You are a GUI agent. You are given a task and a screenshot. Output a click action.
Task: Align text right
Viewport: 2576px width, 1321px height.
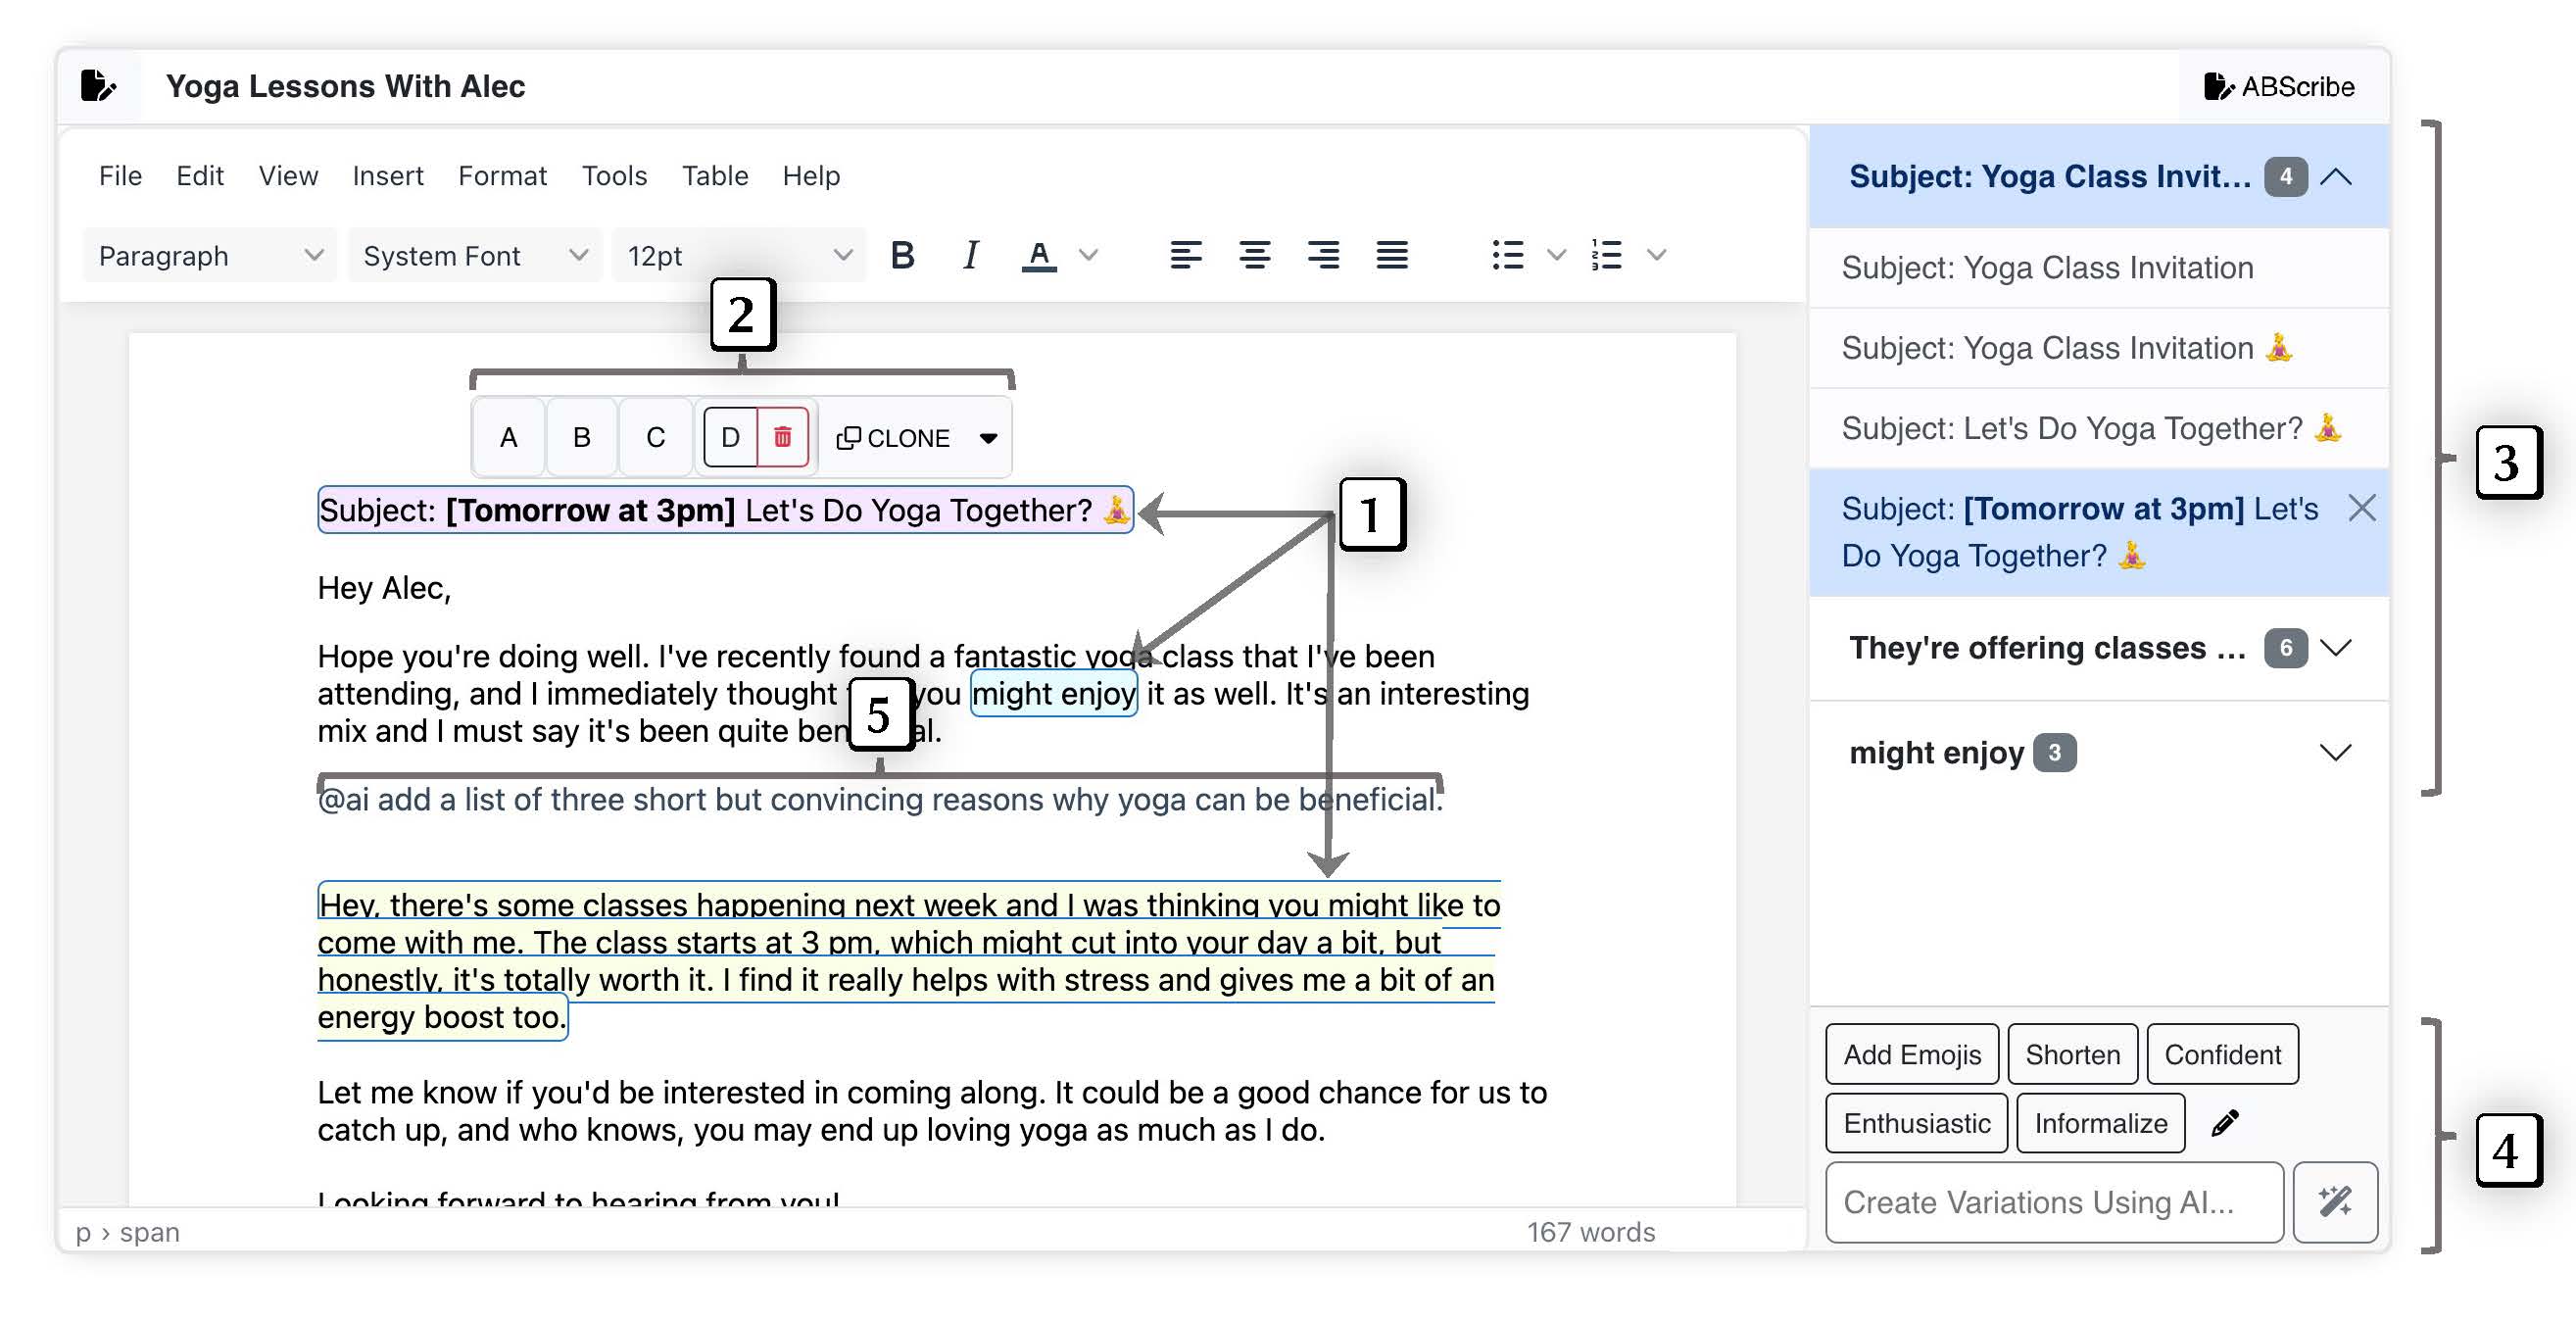(x=1323, y=256)
